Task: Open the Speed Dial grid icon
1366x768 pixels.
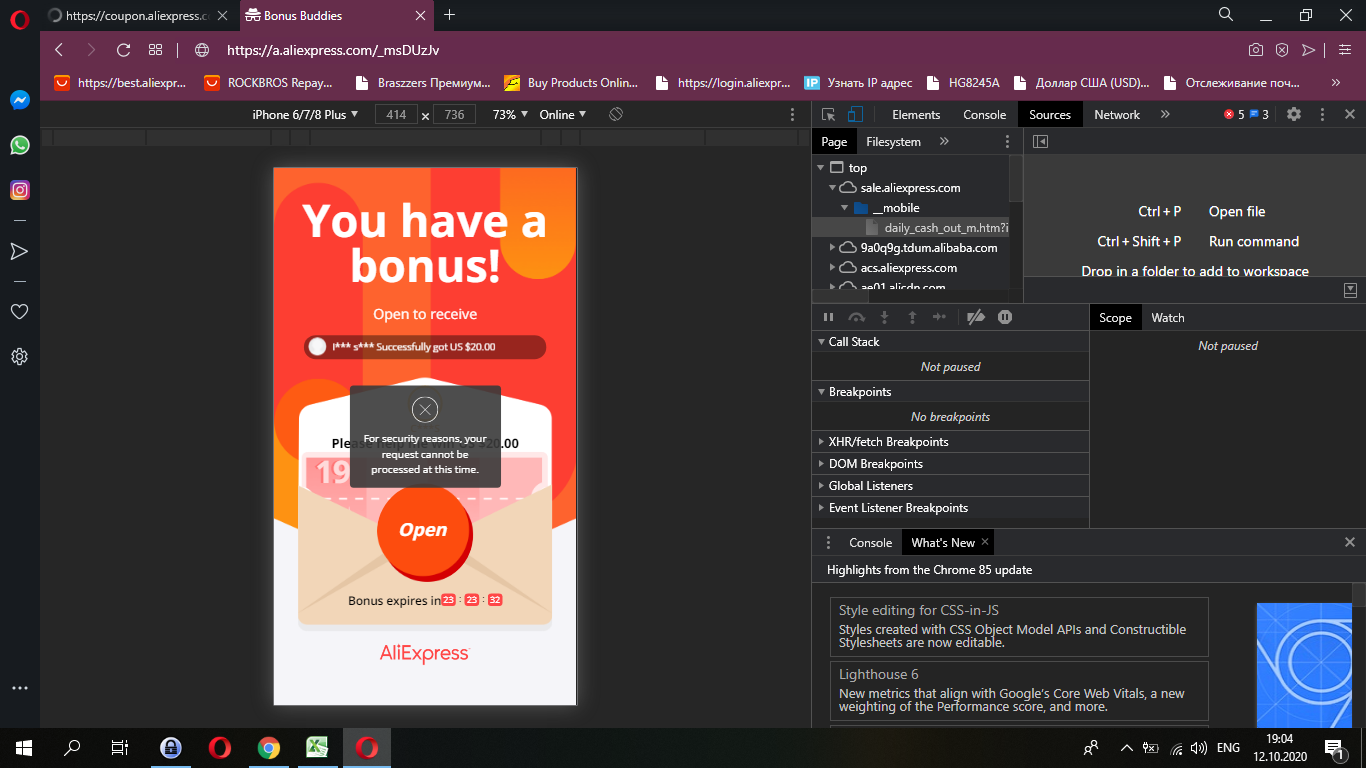Action: tap(155, 50)
